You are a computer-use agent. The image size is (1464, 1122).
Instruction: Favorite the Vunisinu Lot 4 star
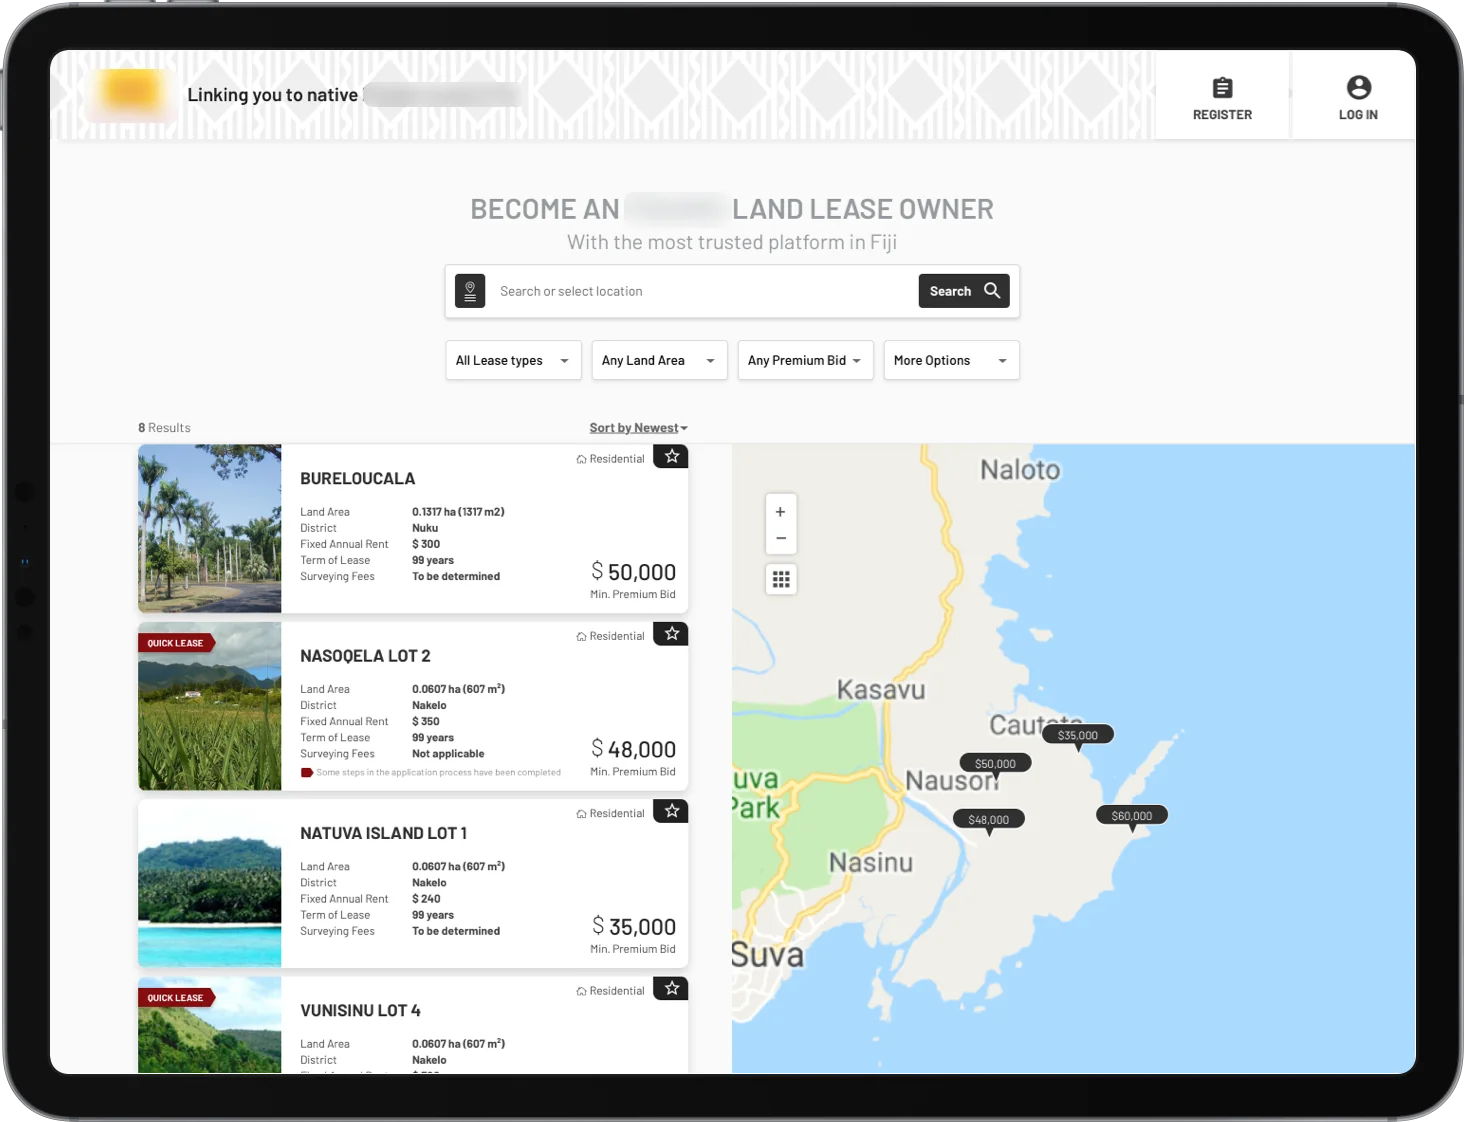[672, 988]
